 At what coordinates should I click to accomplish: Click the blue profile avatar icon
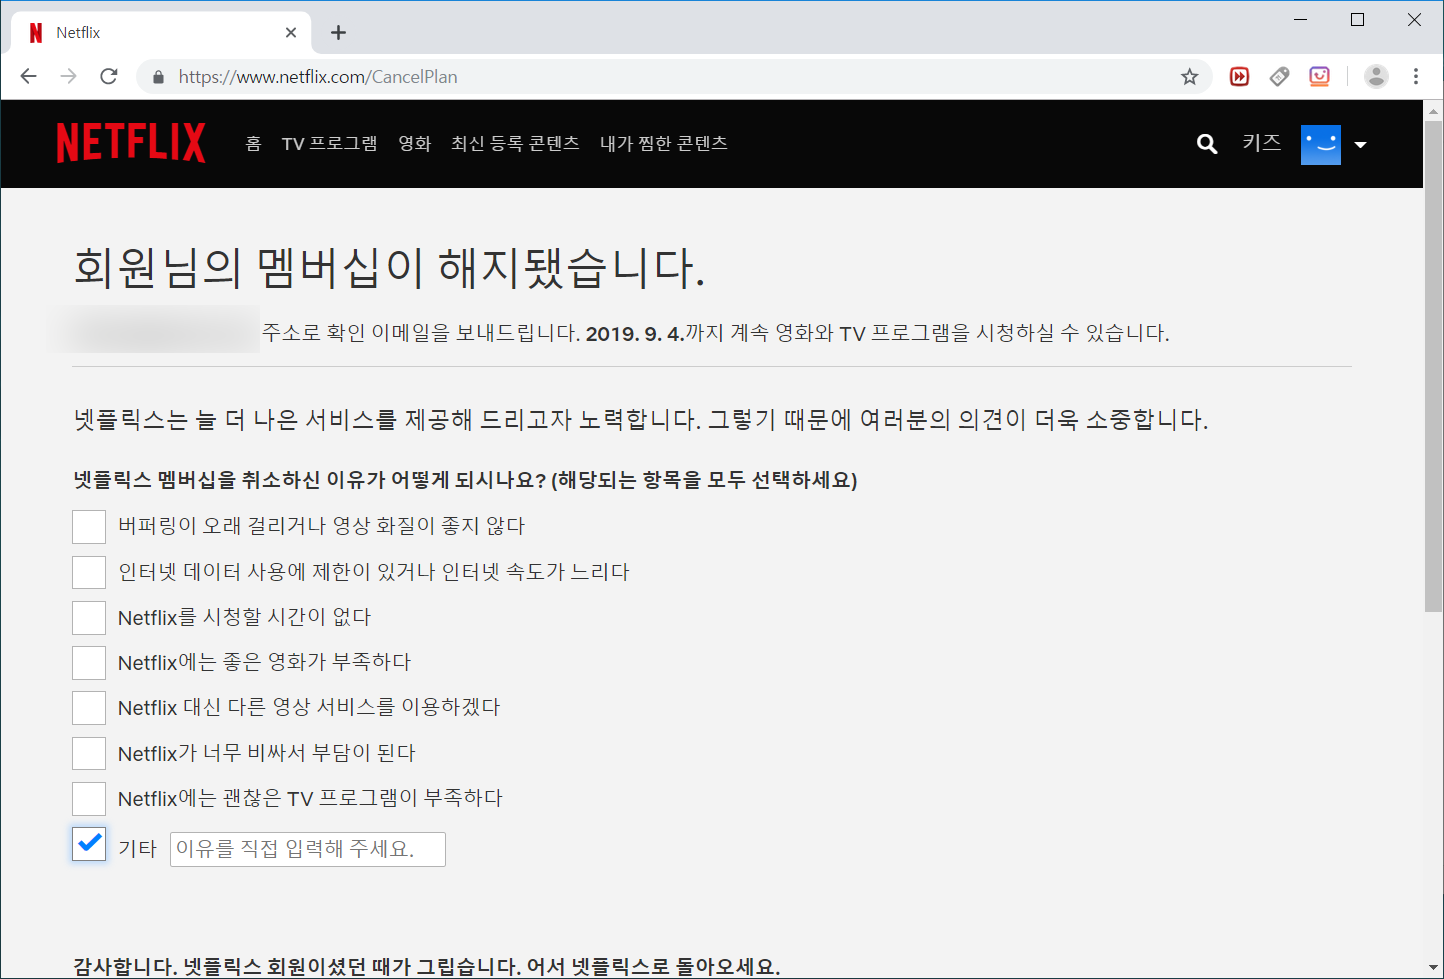1320,144
